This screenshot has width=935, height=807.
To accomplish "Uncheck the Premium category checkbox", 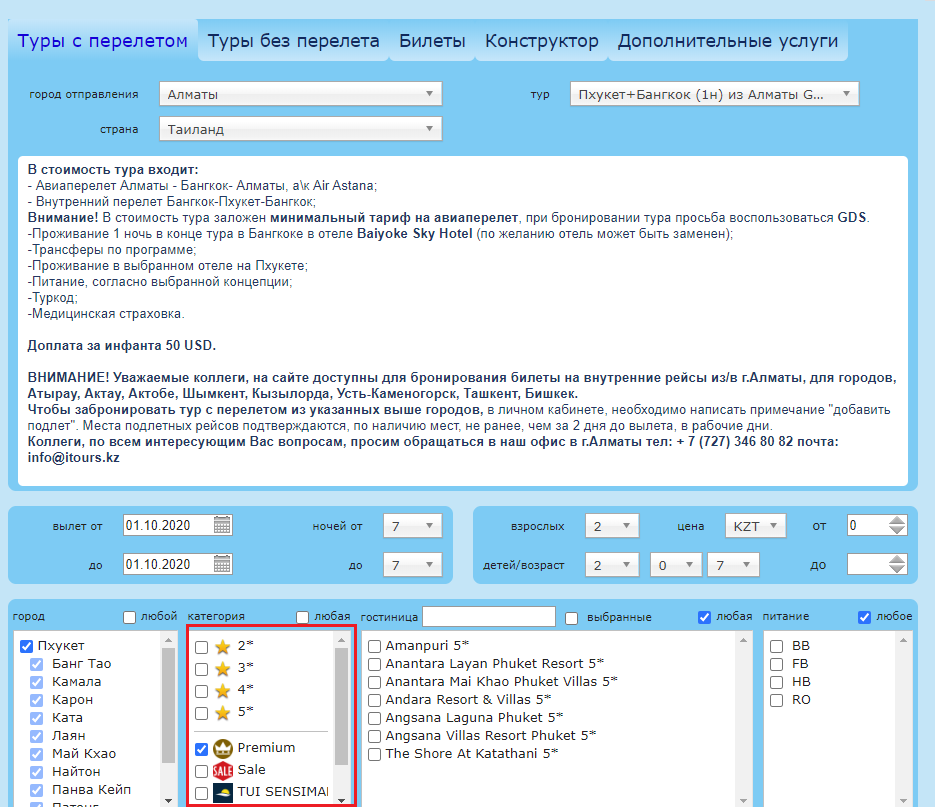I will click(202, 748).
